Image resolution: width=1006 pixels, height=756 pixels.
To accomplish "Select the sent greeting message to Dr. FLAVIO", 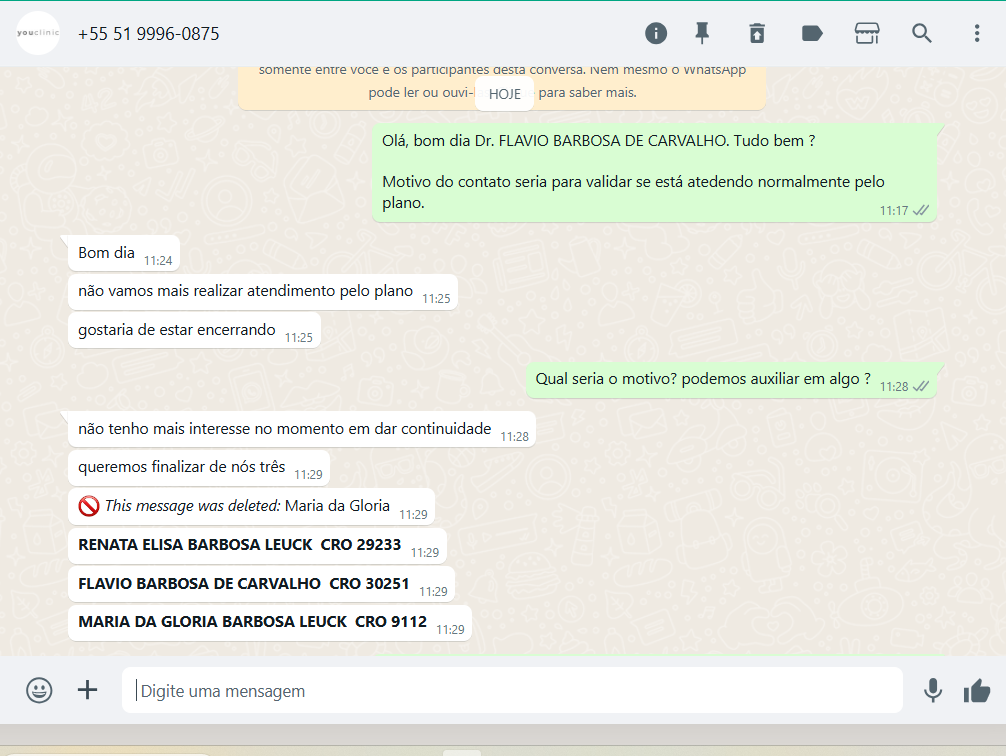I will click(654, 173).
